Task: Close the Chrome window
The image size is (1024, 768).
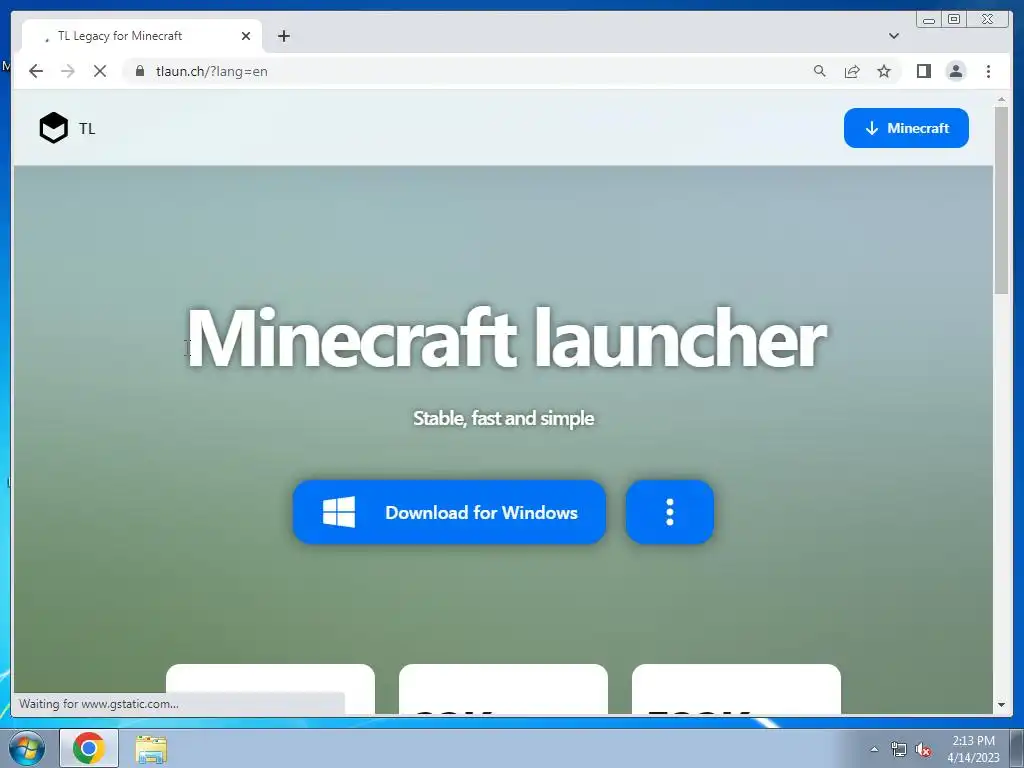Action: coord(987,20)
